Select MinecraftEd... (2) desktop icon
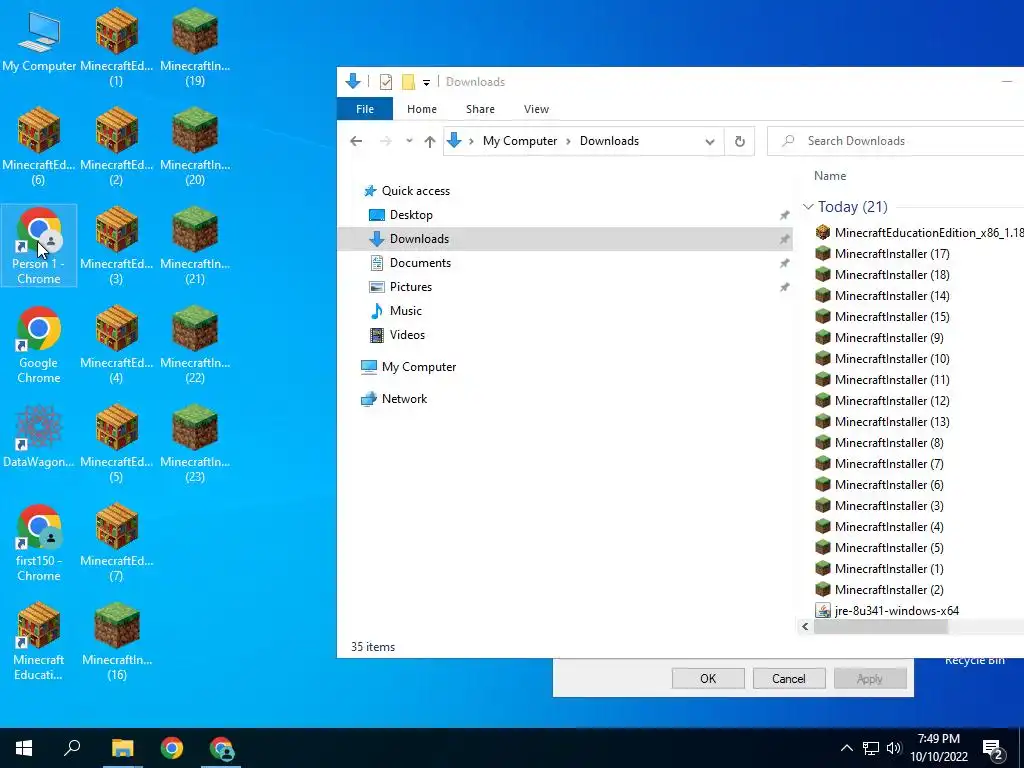The width and height of the screenshot is (1024, 768). click(116, 146)
